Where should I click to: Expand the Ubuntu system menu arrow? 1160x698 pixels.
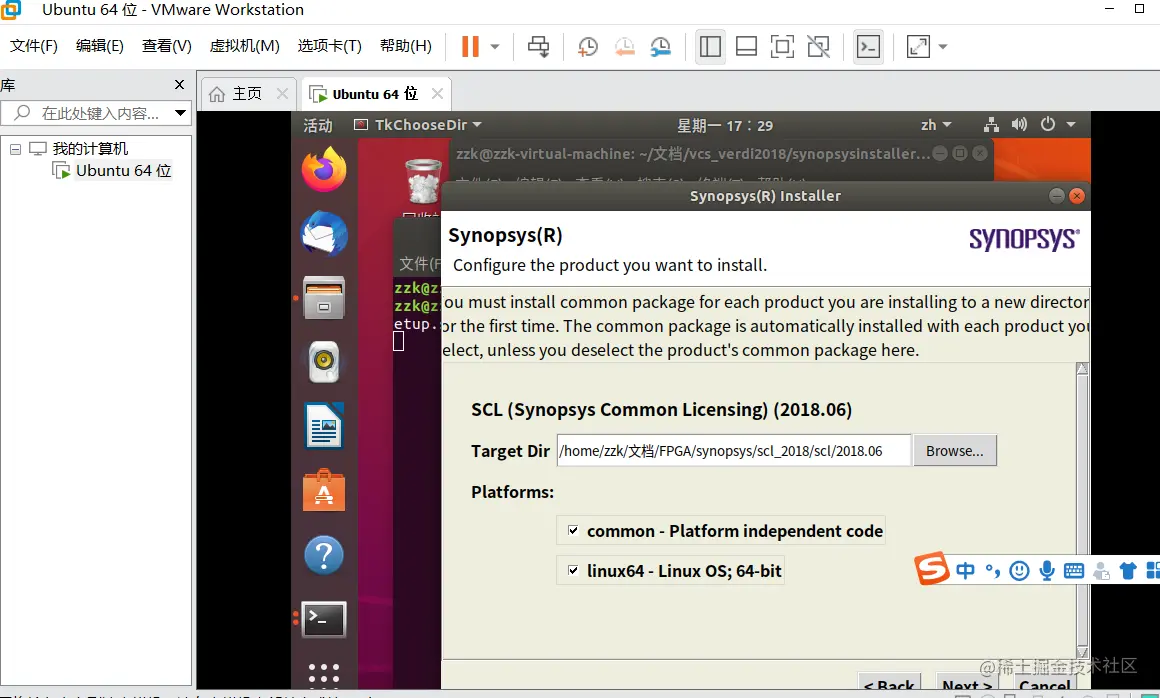[x=1070, y=125]
